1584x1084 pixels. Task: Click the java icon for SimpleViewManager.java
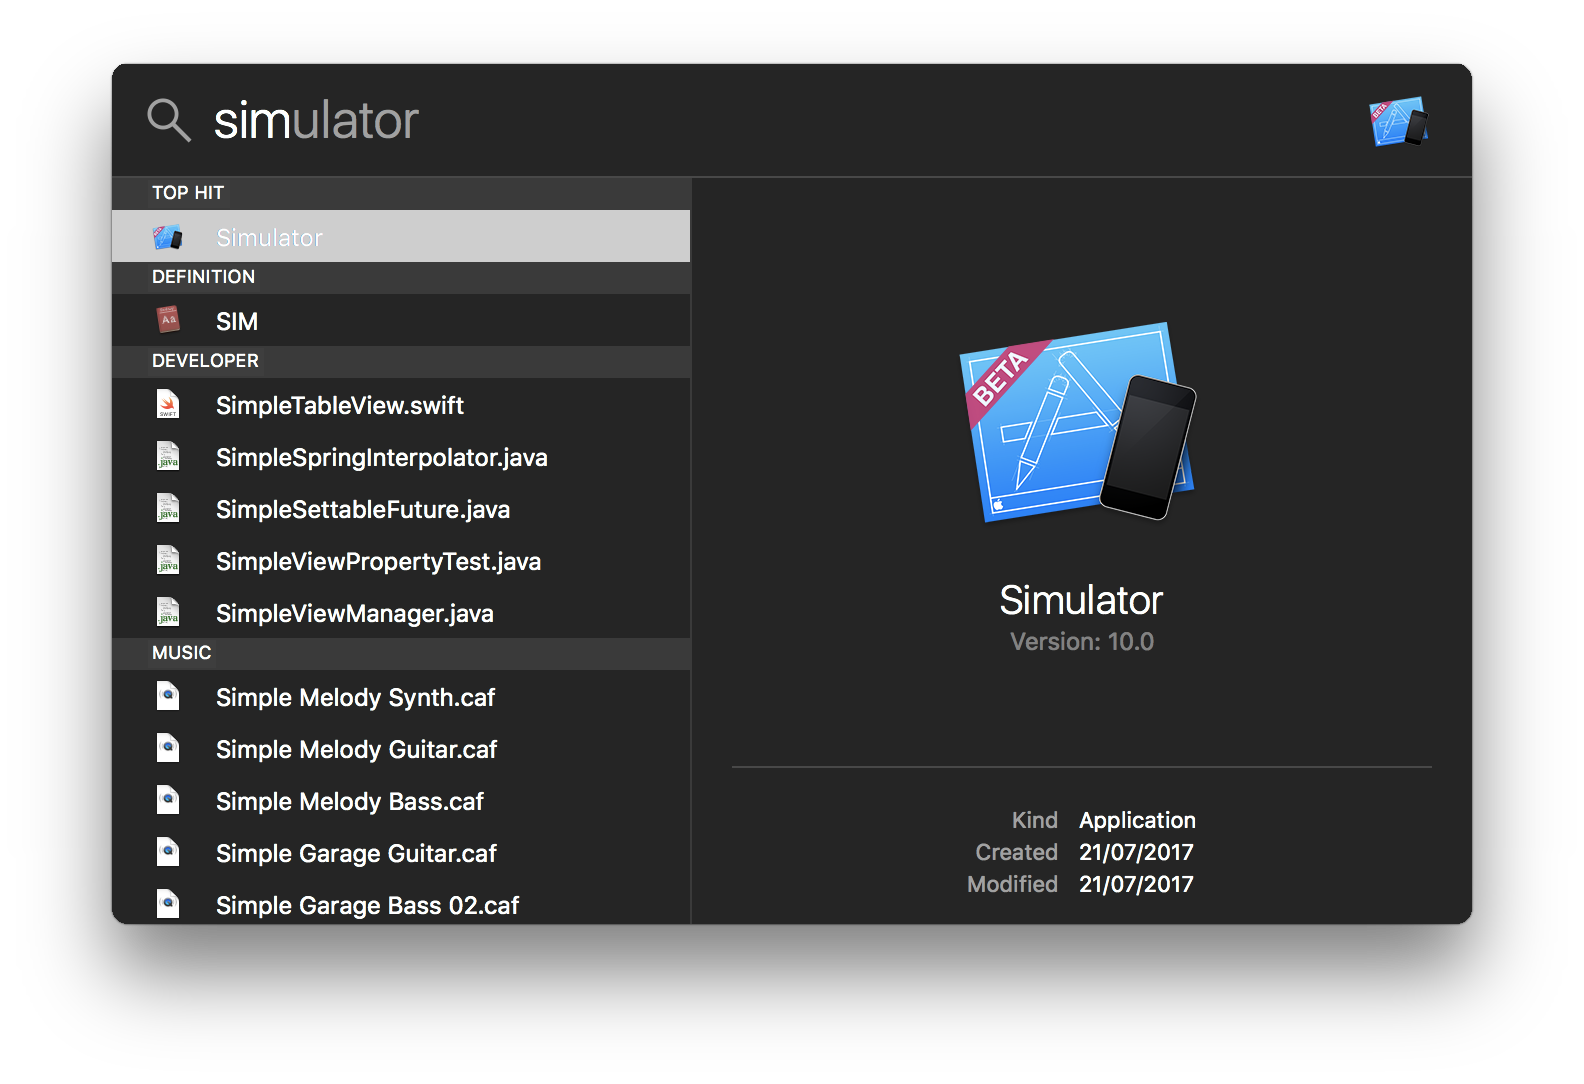pos(168,612)
